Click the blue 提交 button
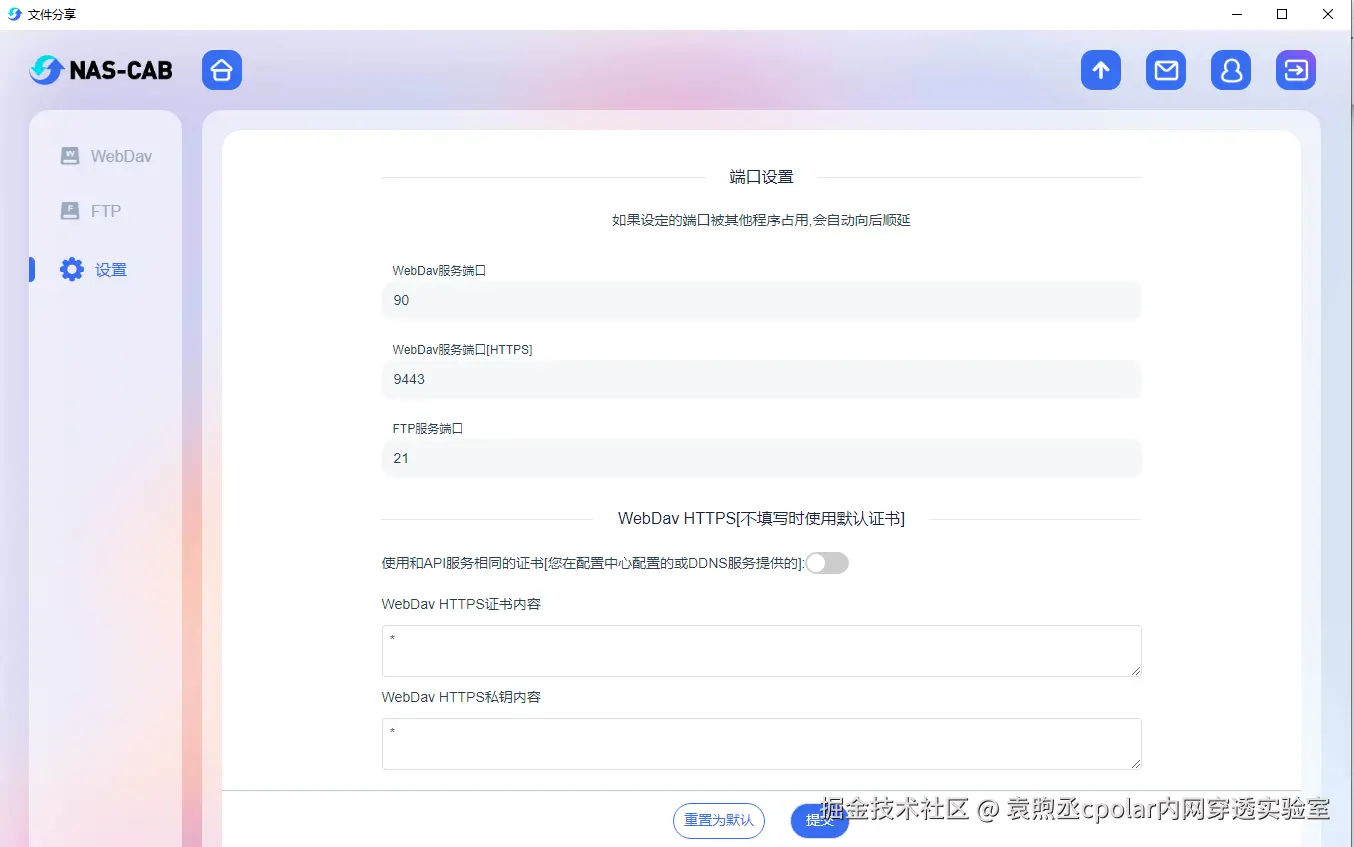 pyautogui.click(x=820, y=820)
